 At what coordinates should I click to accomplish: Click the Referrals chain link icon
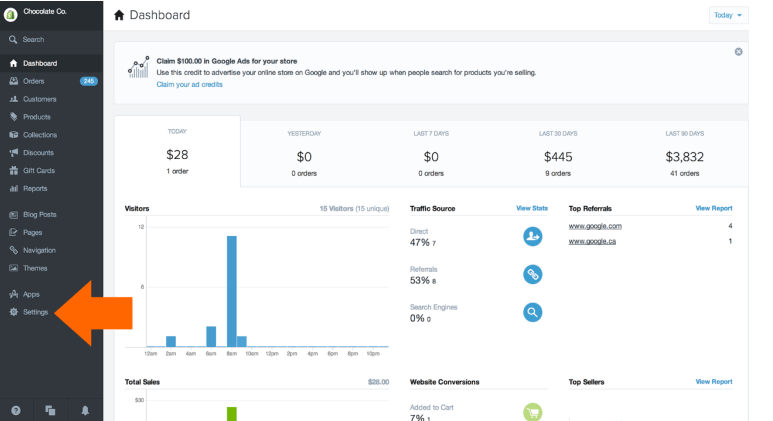tap(532, 274)
